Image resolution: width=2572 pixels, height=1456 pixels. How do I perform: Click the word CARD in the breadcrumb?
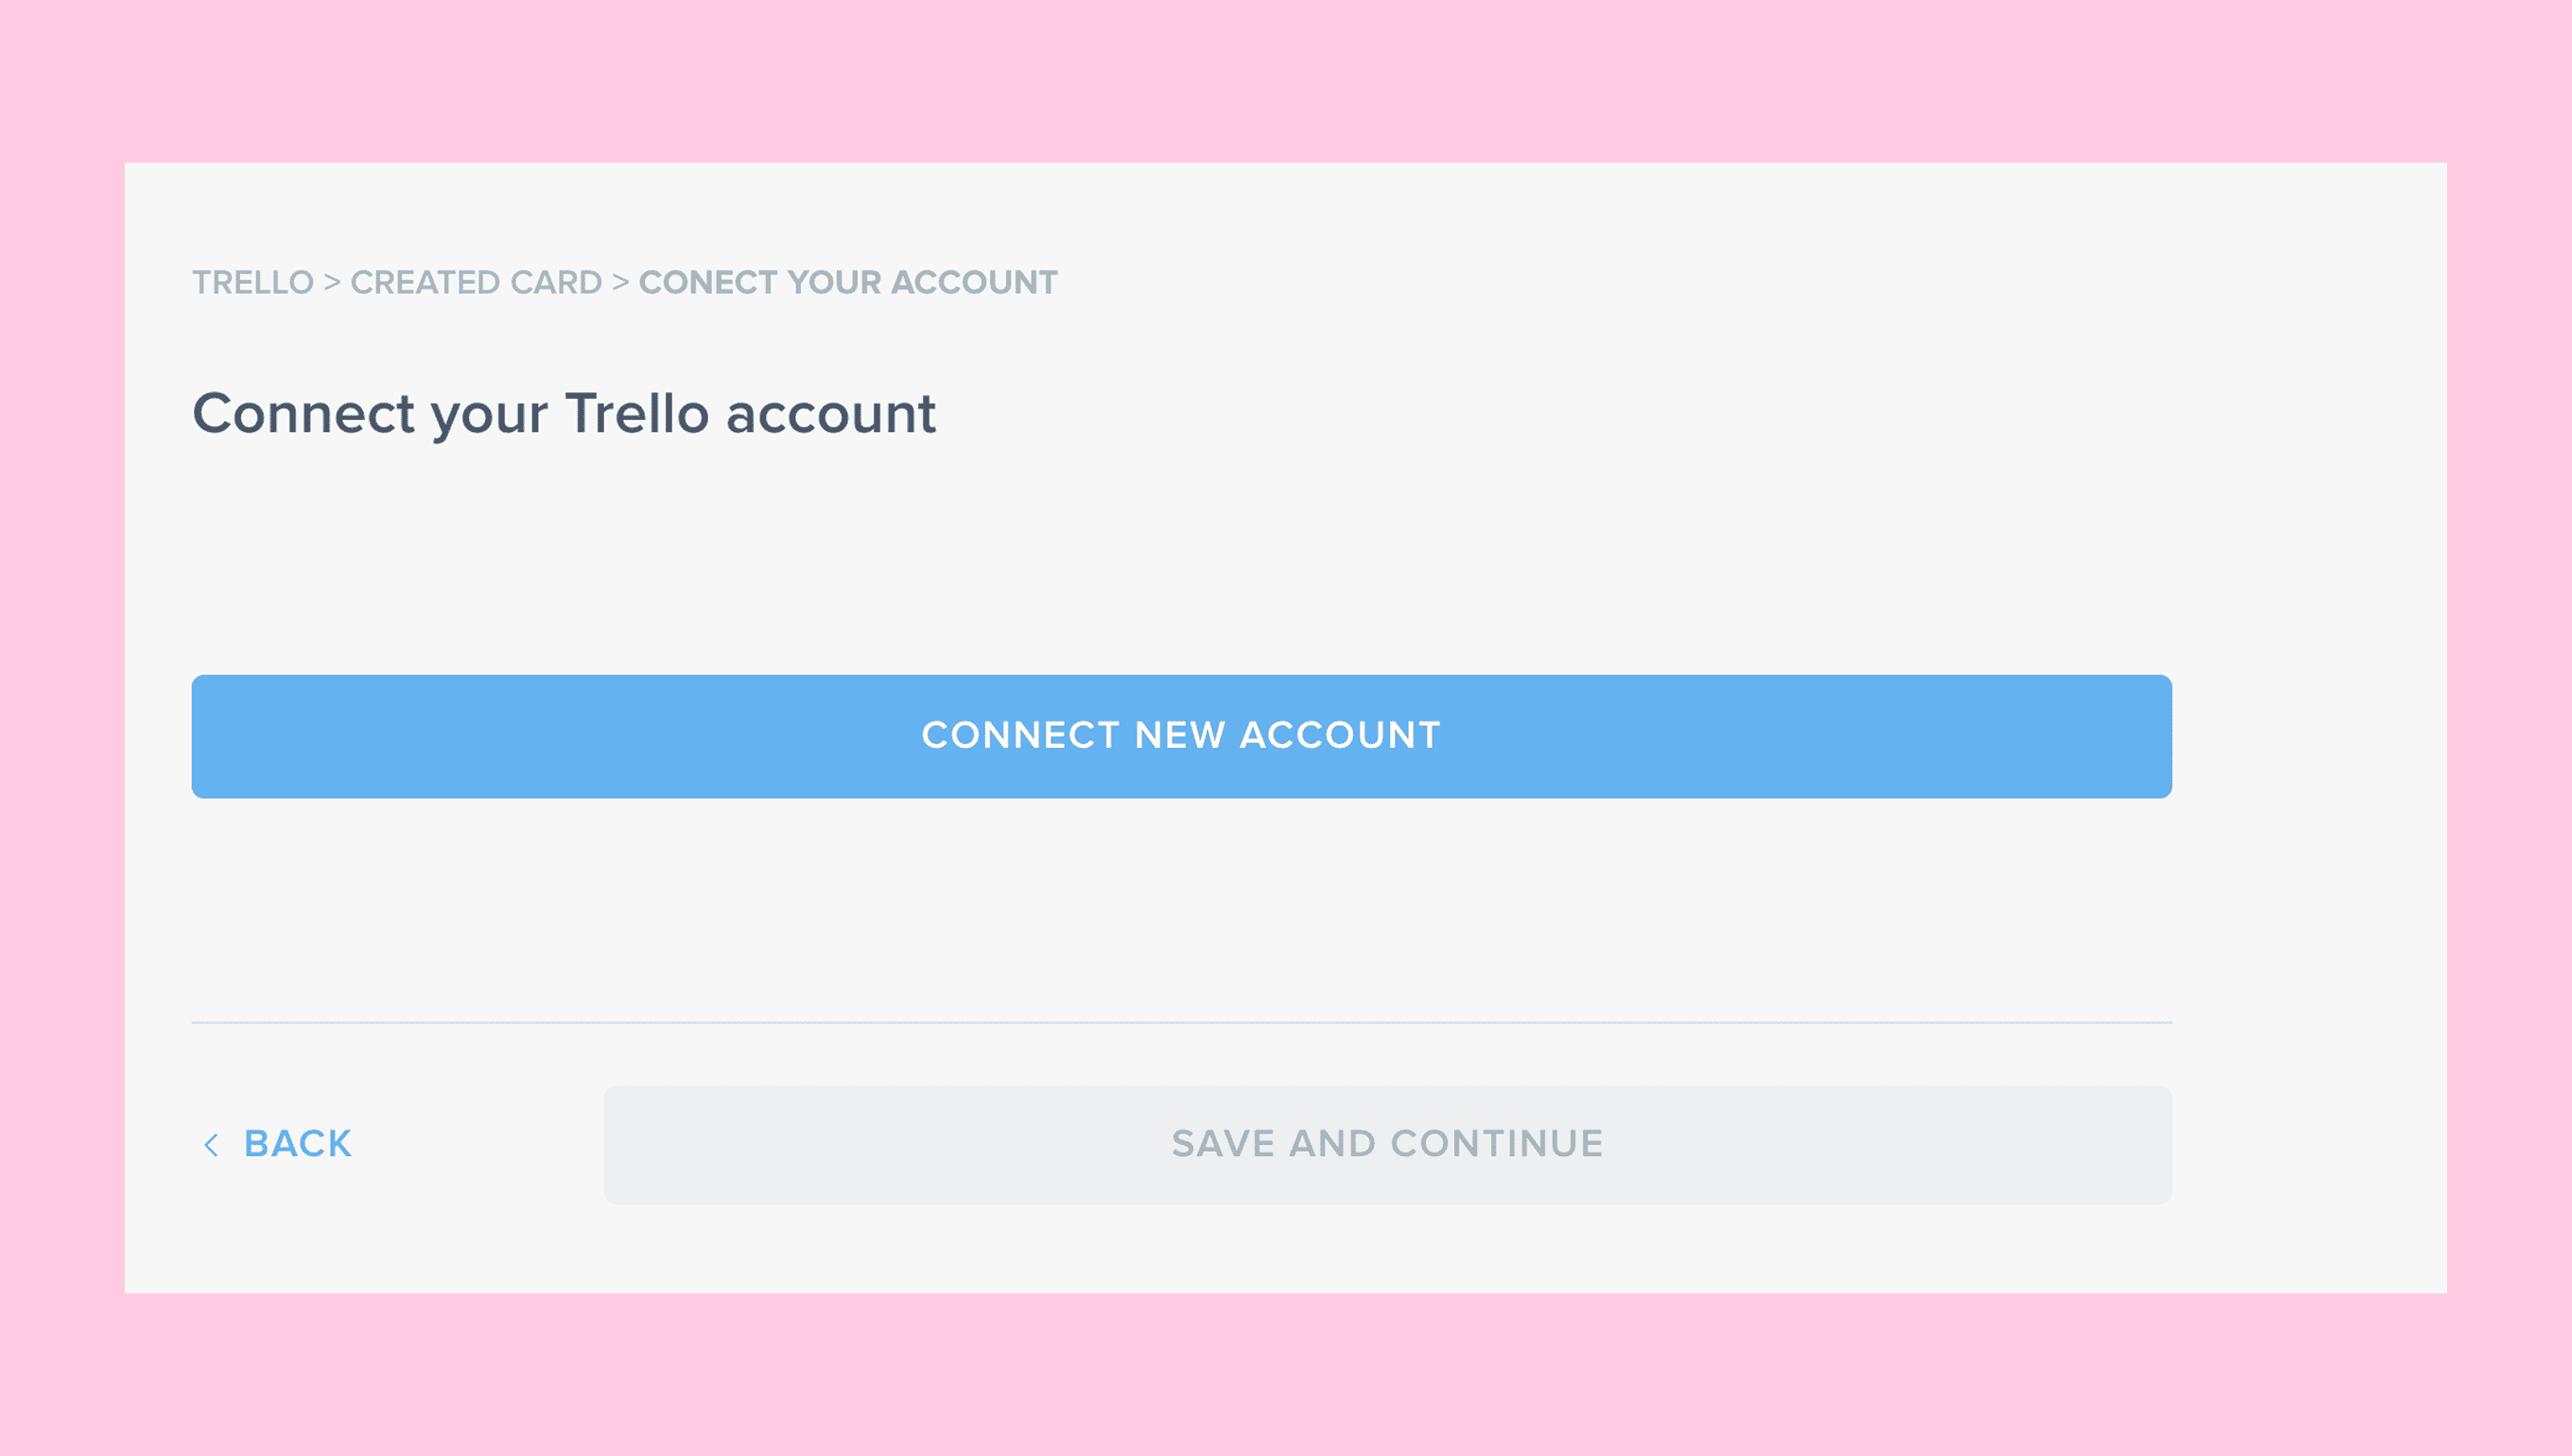click(556, 283)
